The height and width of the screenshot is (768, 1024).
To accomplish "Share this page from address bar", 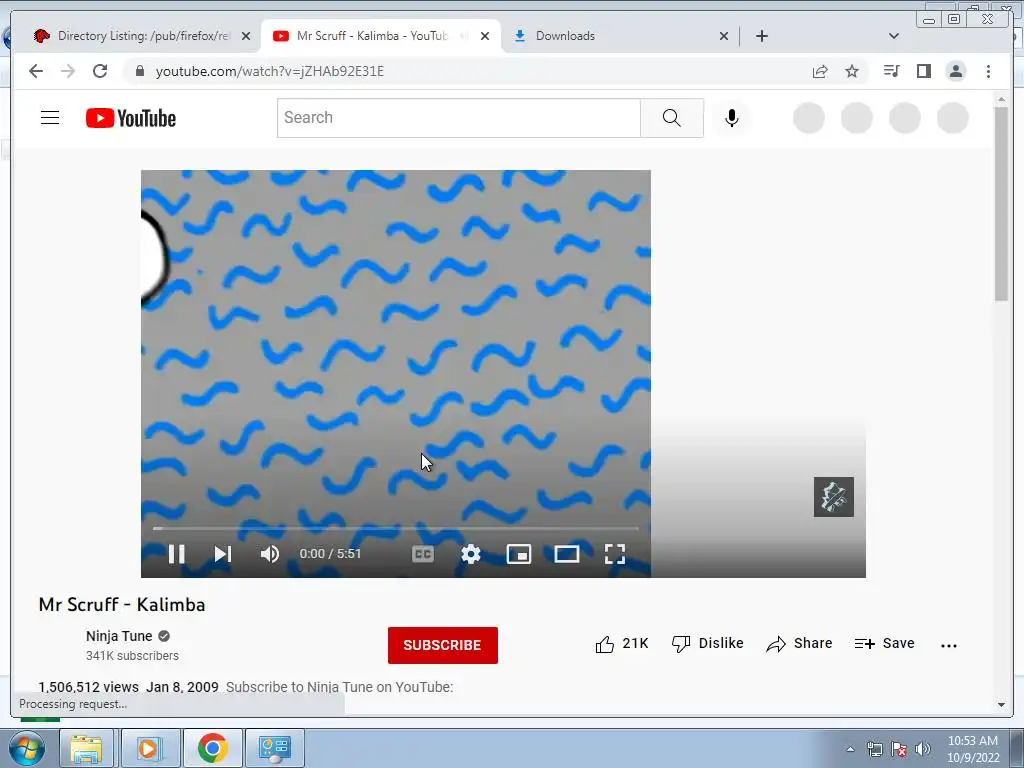I will click(x=820, y=71).
